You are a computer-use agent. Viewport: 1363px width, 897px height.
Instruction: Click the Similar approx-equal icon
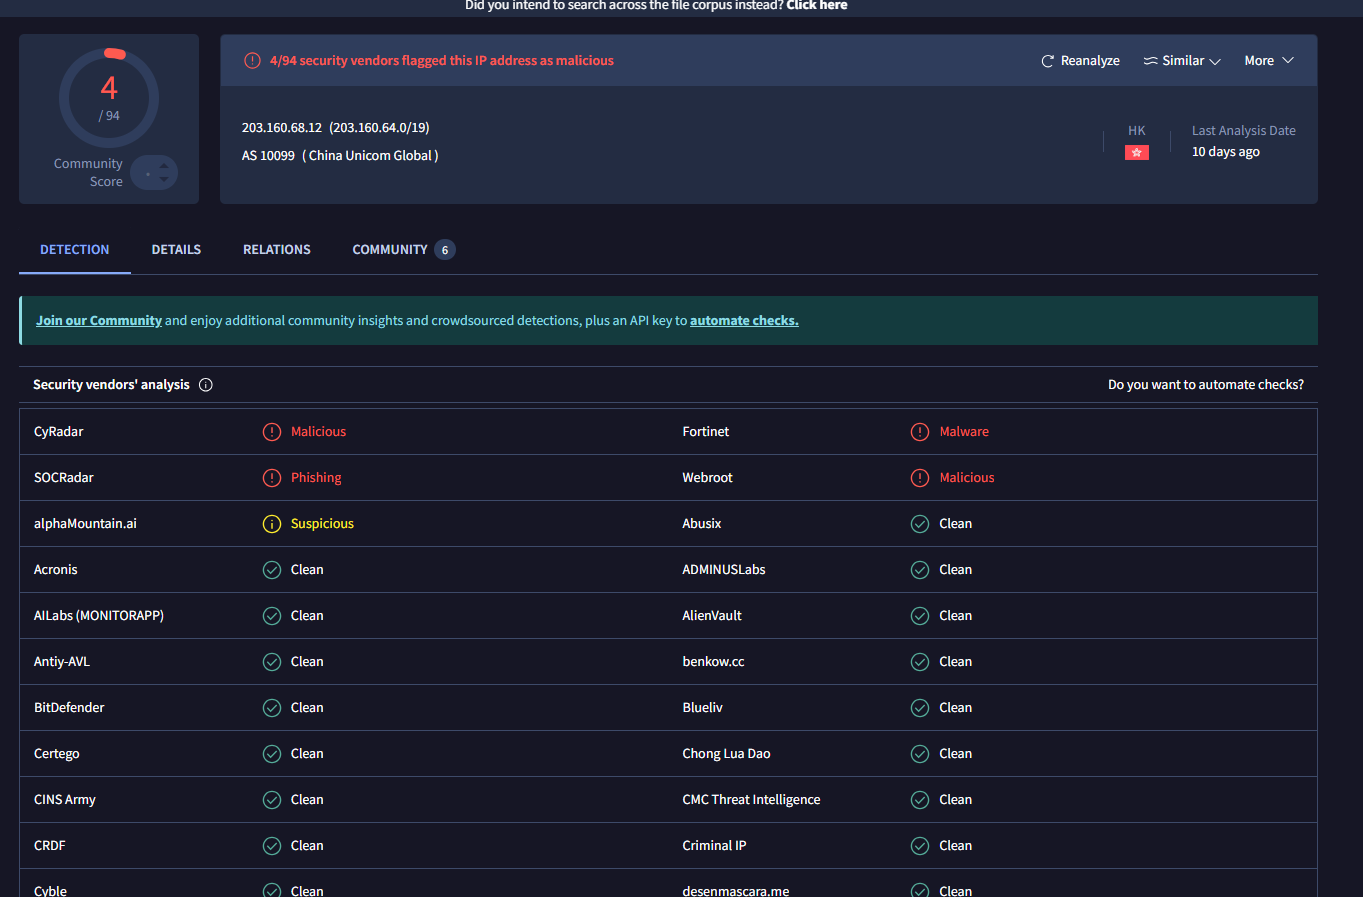pos(1151,61)
